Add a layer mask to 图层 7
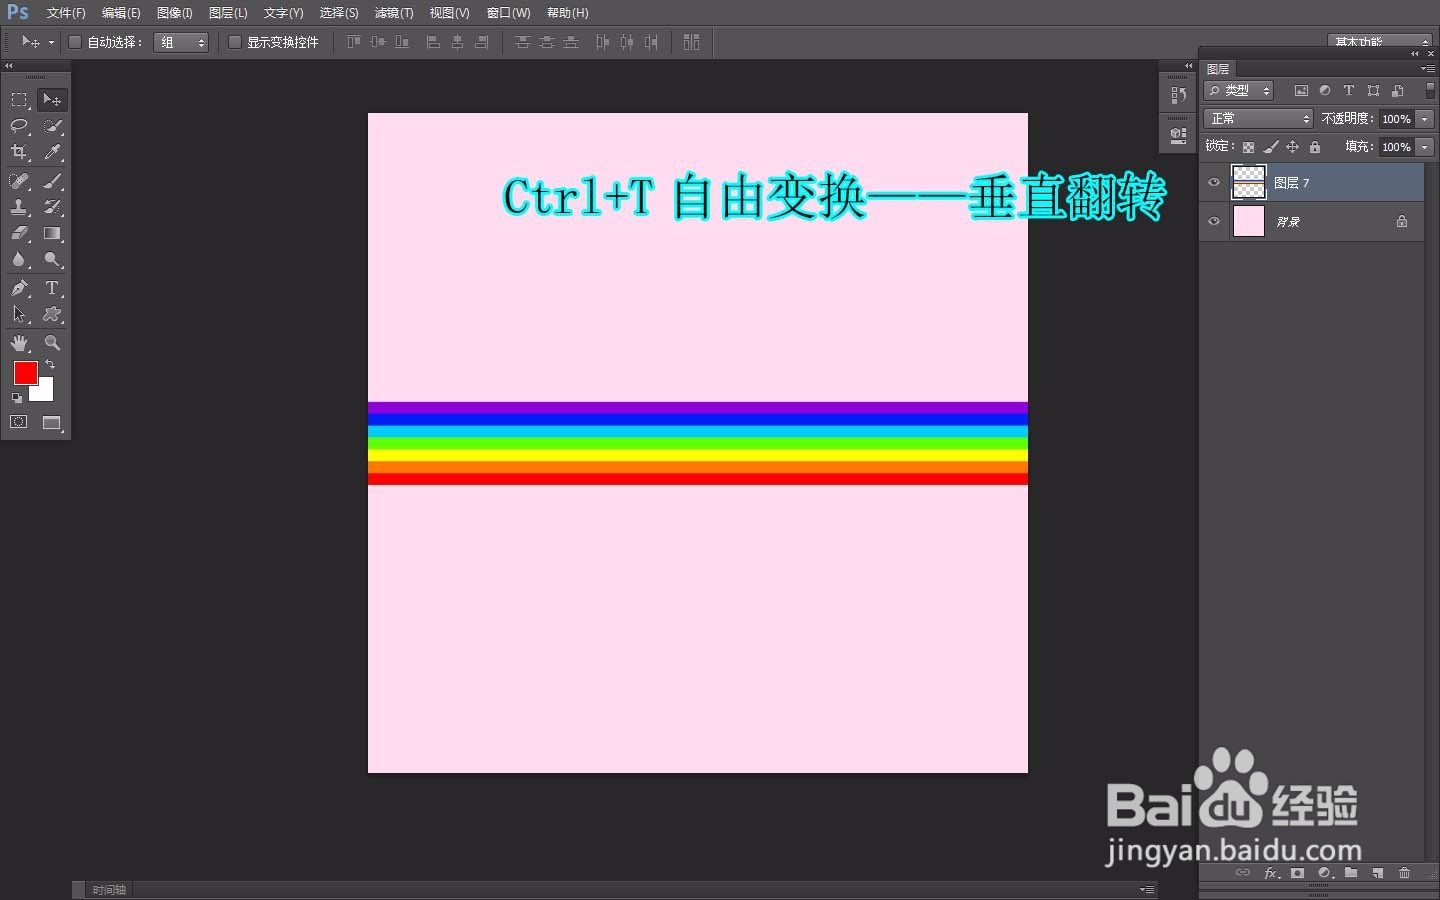1440x900 pixels. [x=1297, y=873]
